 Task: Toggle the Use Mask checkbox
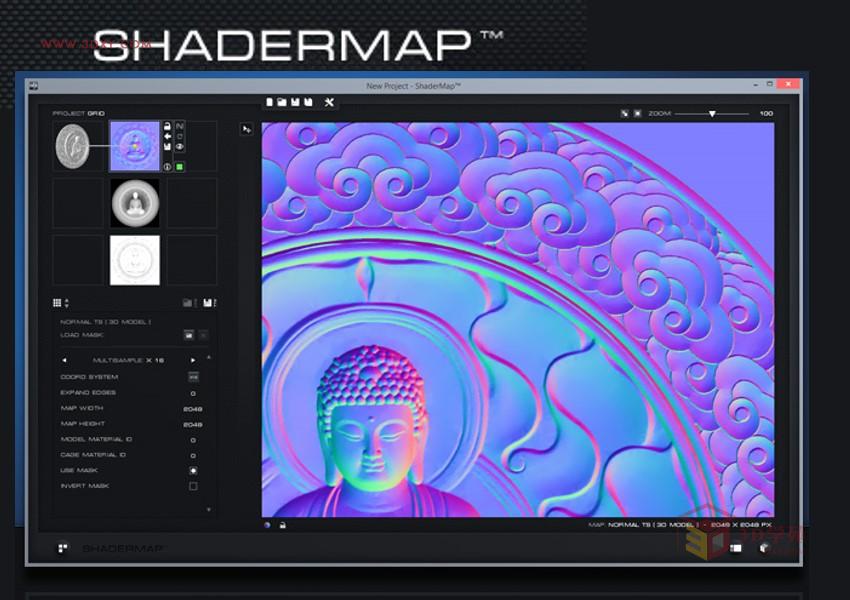click(x=194, y=471)
